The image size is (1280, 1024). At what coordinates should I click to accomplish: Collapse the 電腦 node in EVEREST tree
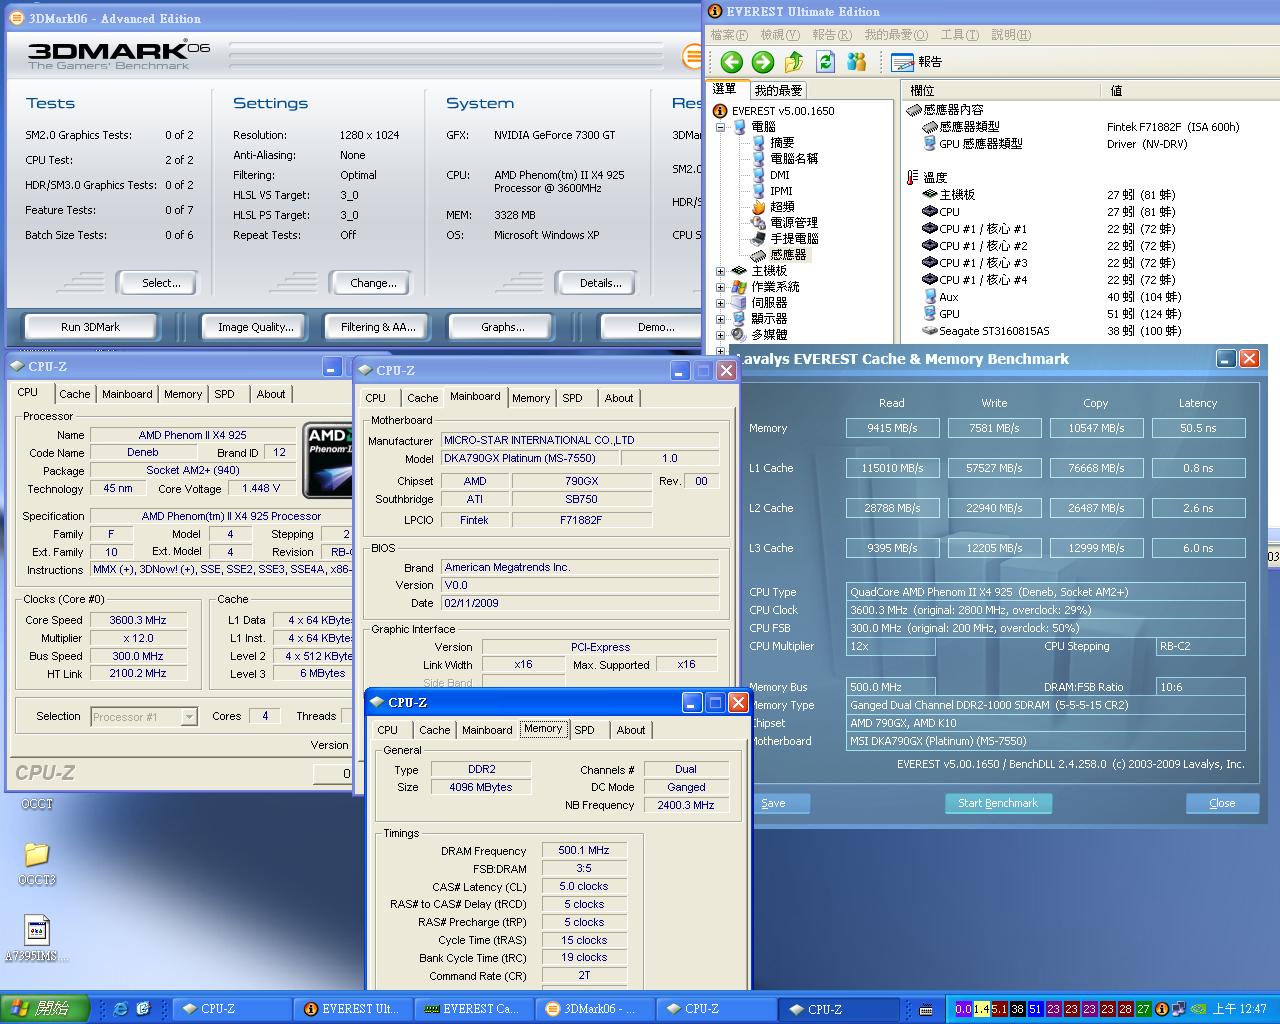click(720, 127)
